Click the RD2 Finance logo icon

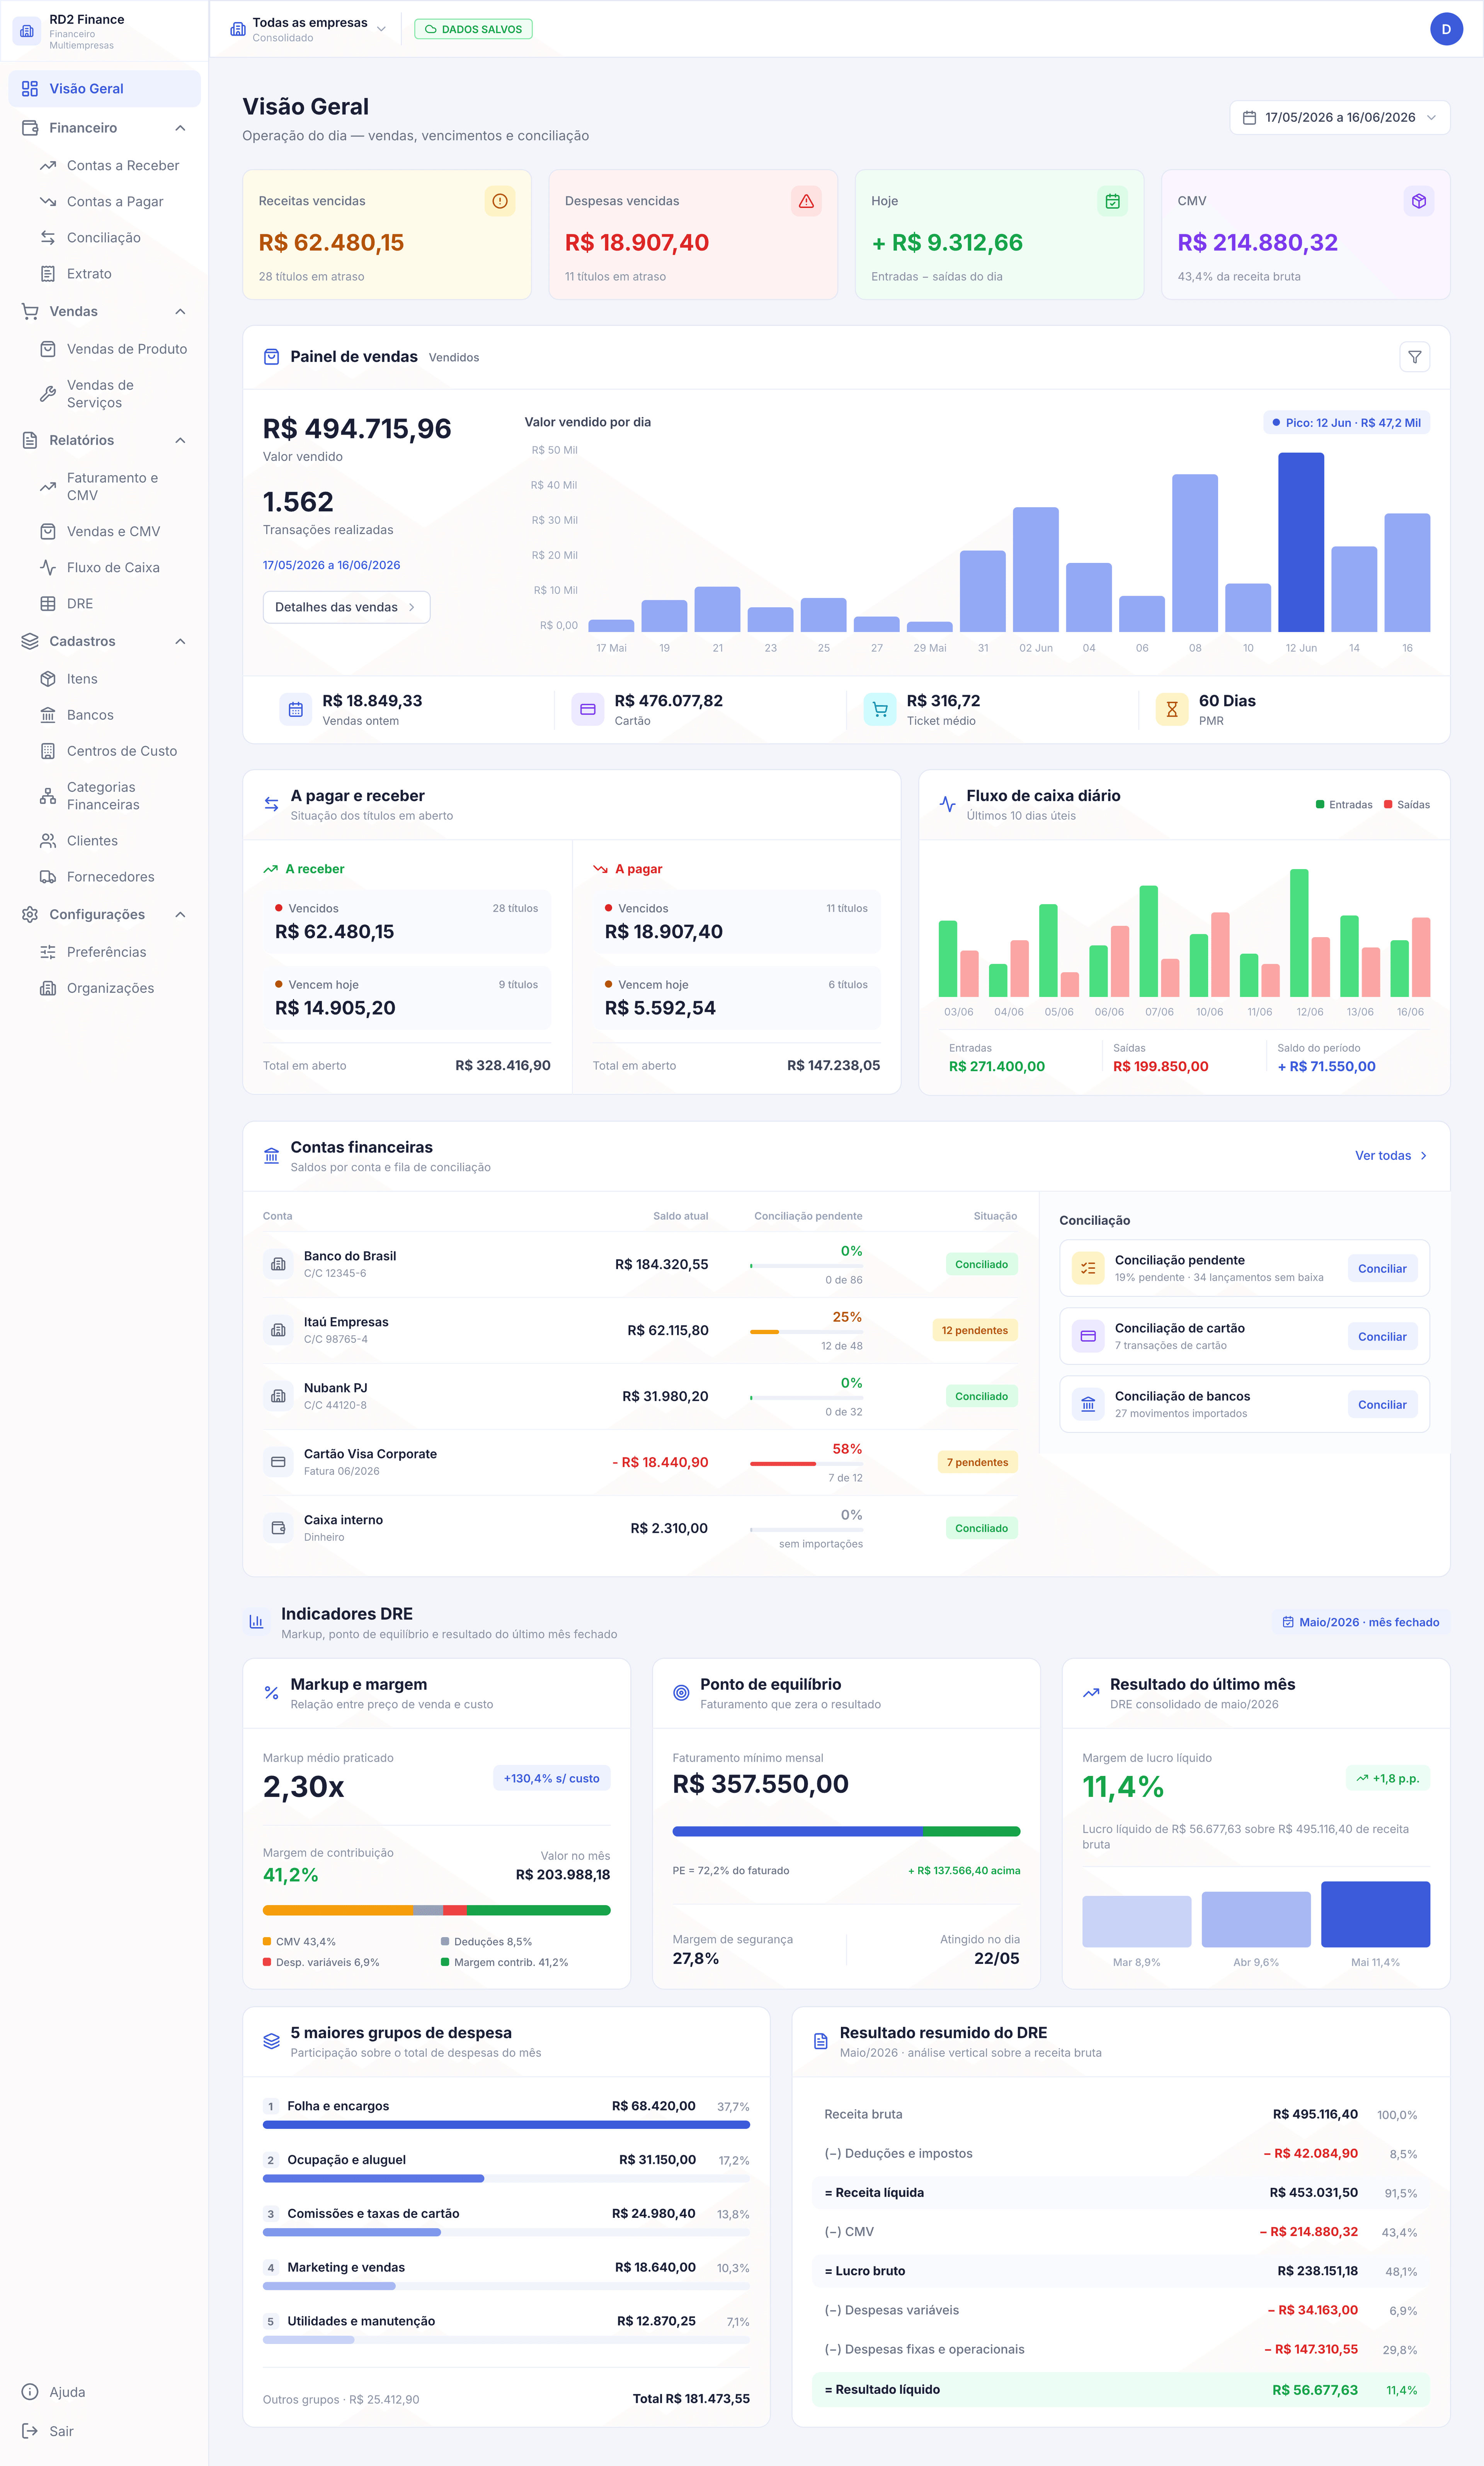(27, 30)
